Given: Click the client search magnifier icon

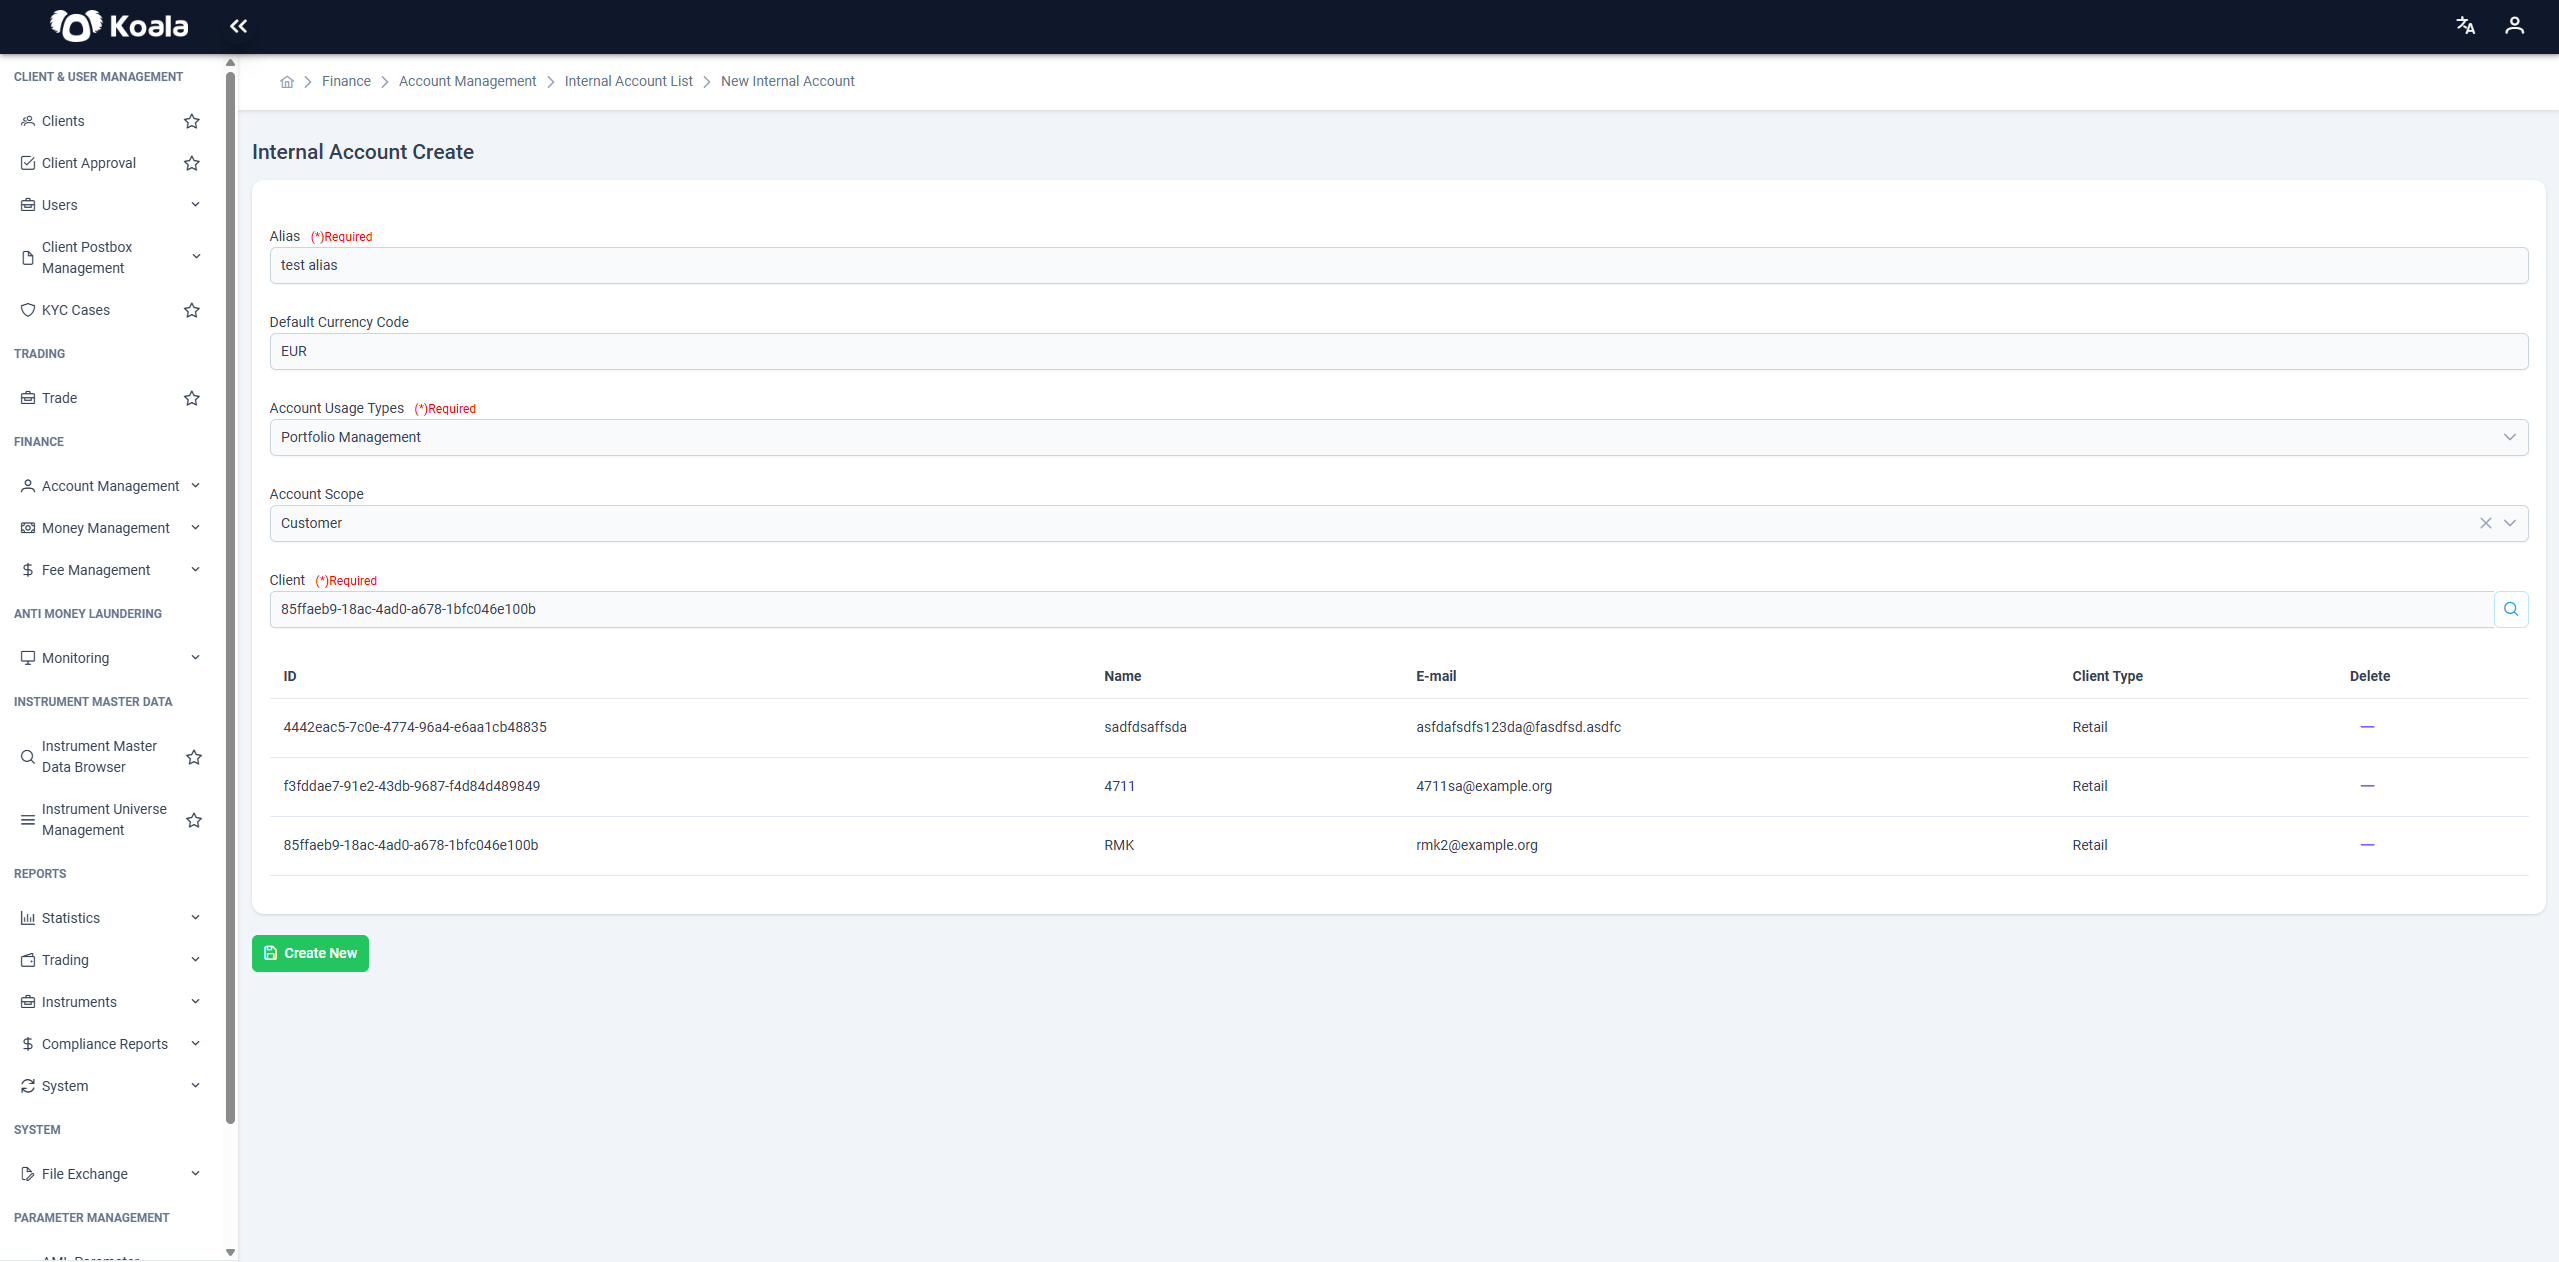Looking at the screenshot, I should pyautogui.click(x=2511, y=609).
